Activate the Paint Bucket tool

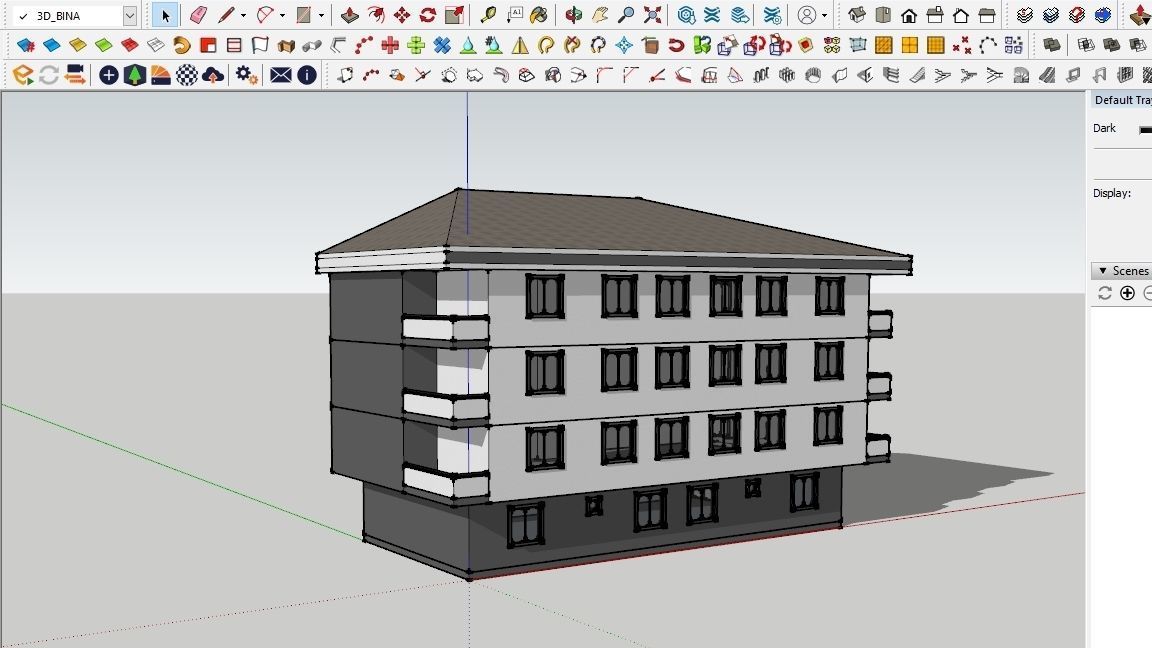(x=539, y=15)
